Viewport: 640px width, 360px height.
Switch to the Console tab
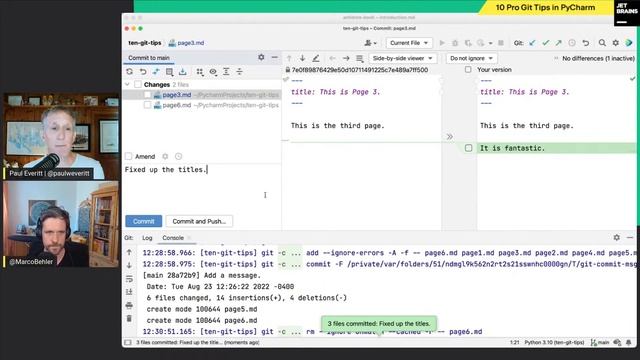pos(173,238)
